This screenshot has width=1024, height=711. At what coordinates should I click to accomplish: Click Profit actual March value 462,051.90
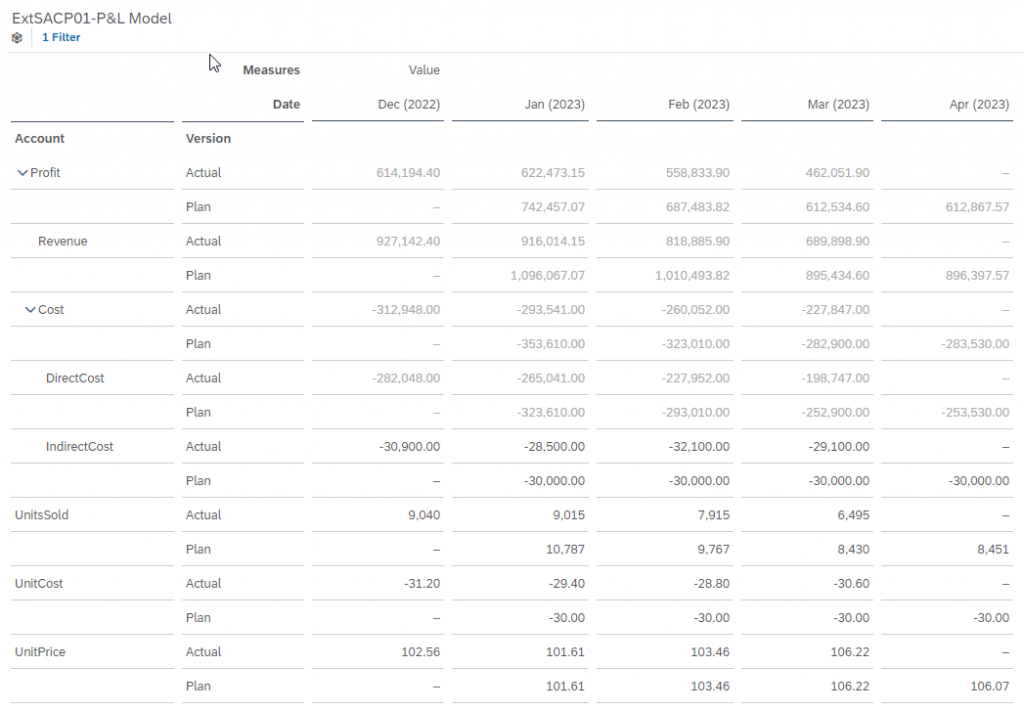coord(838,173)
